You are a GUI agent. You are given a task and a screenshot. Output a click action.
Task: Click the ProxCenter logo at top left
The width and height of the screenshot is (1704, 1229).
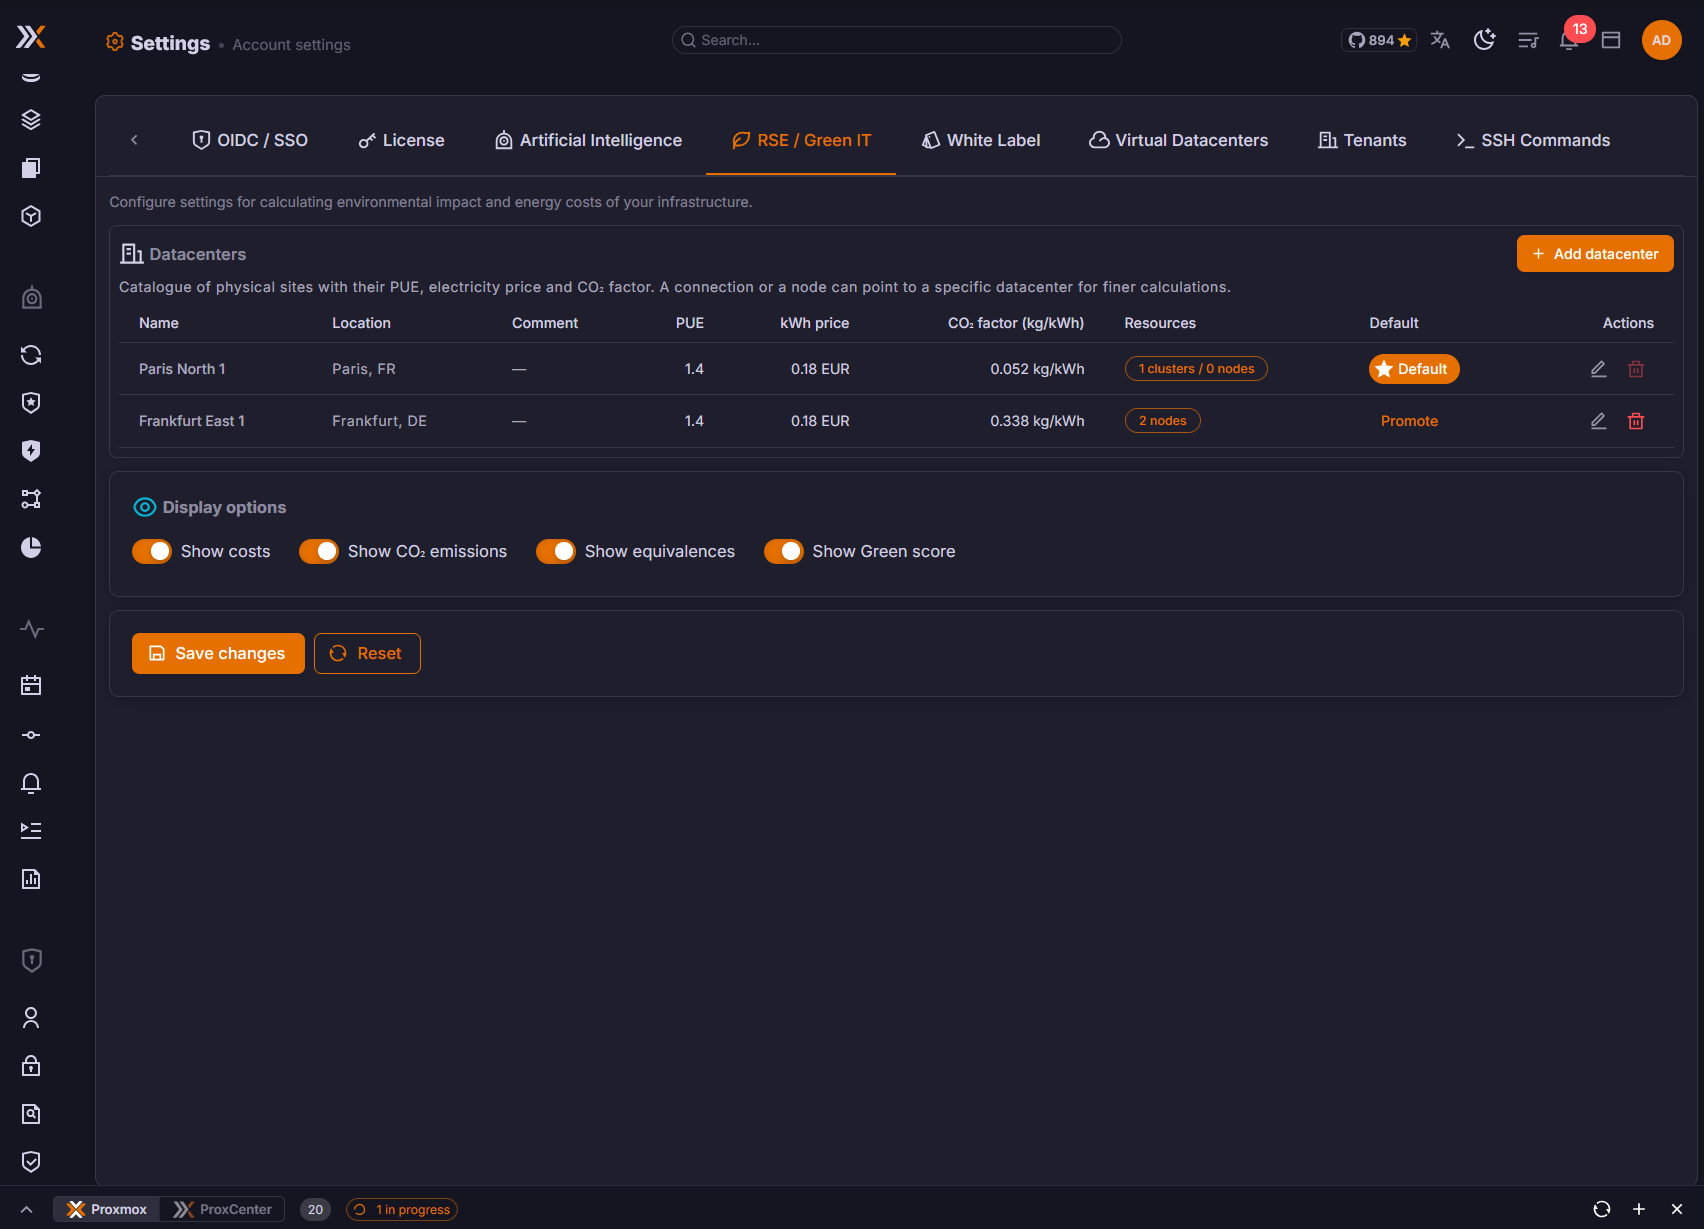click(31, 38)
